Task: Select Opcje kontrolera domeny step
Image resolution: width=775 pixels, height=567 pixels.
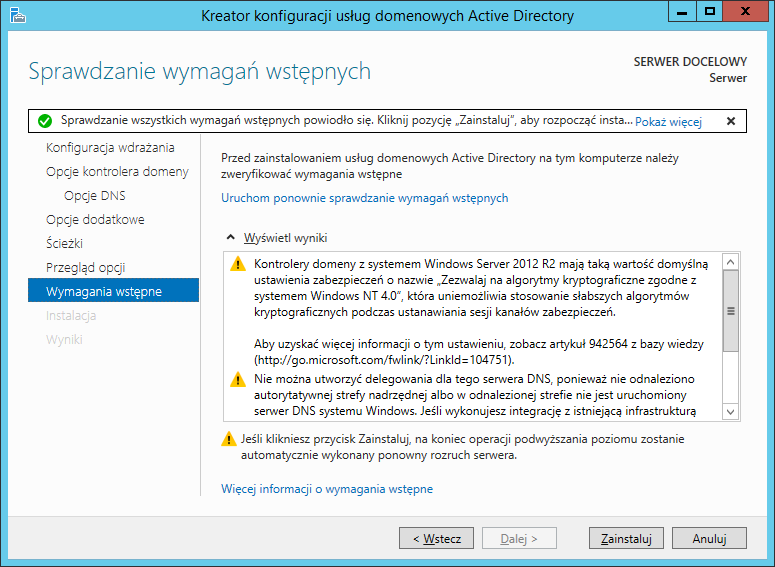Action: [x=117, y=172]
